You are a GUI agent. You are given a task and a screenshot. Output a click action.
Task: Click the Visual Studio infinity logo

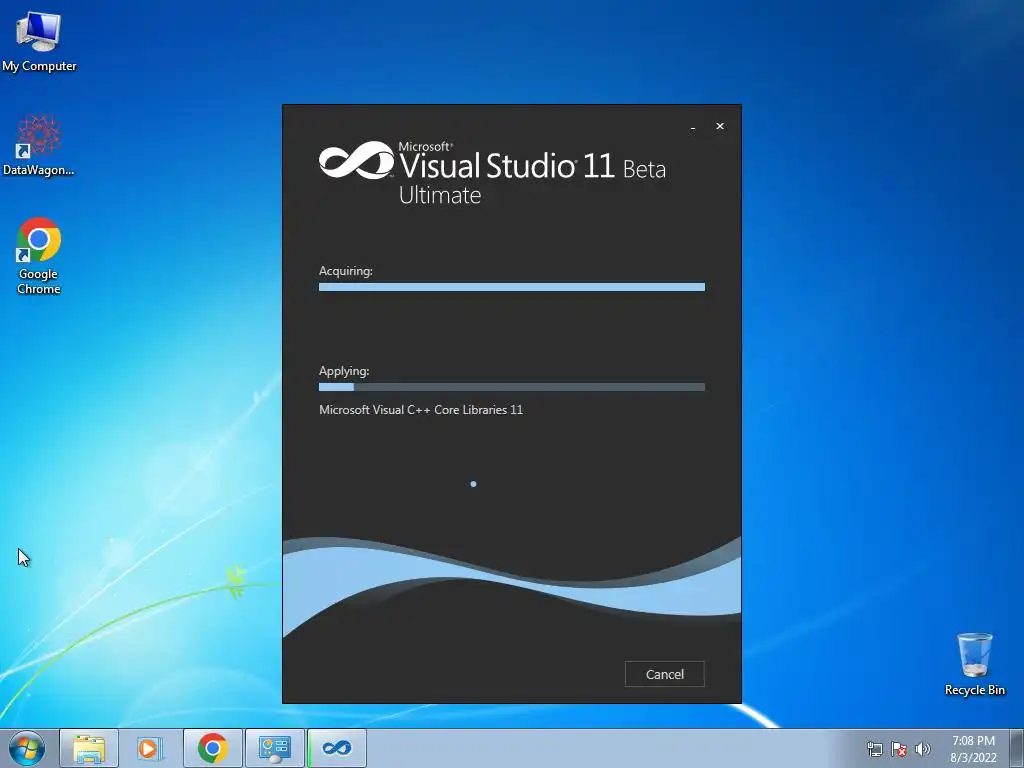click(x=356, y=160)
